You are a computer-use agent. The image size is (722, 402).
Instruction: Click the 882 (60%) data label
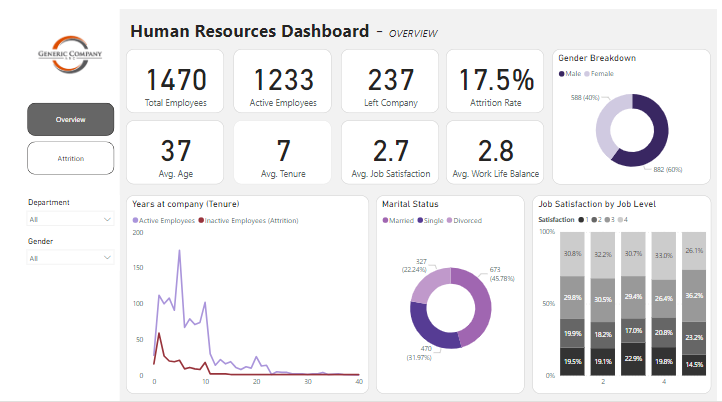668,169
